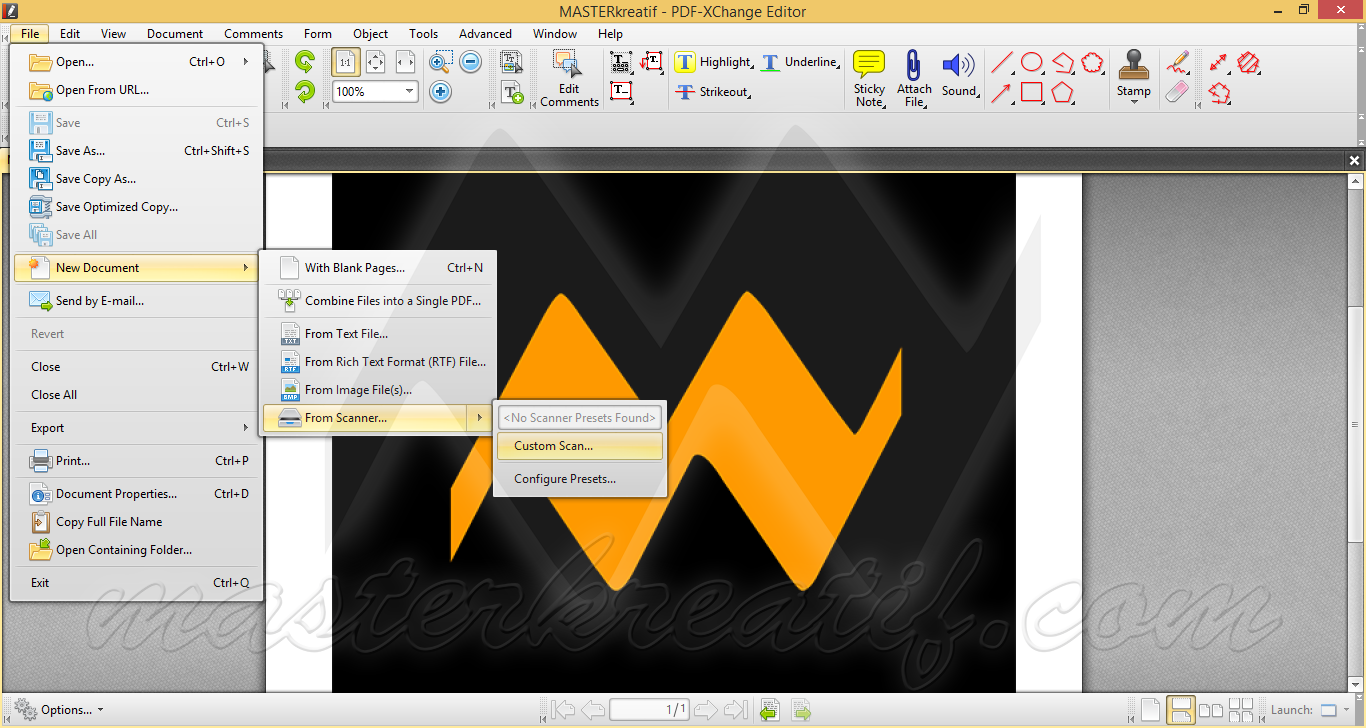Select the two pages facing layout icon
Image resolution: width=1366 pixels, height=728 pixels.
pos(1210,710)
